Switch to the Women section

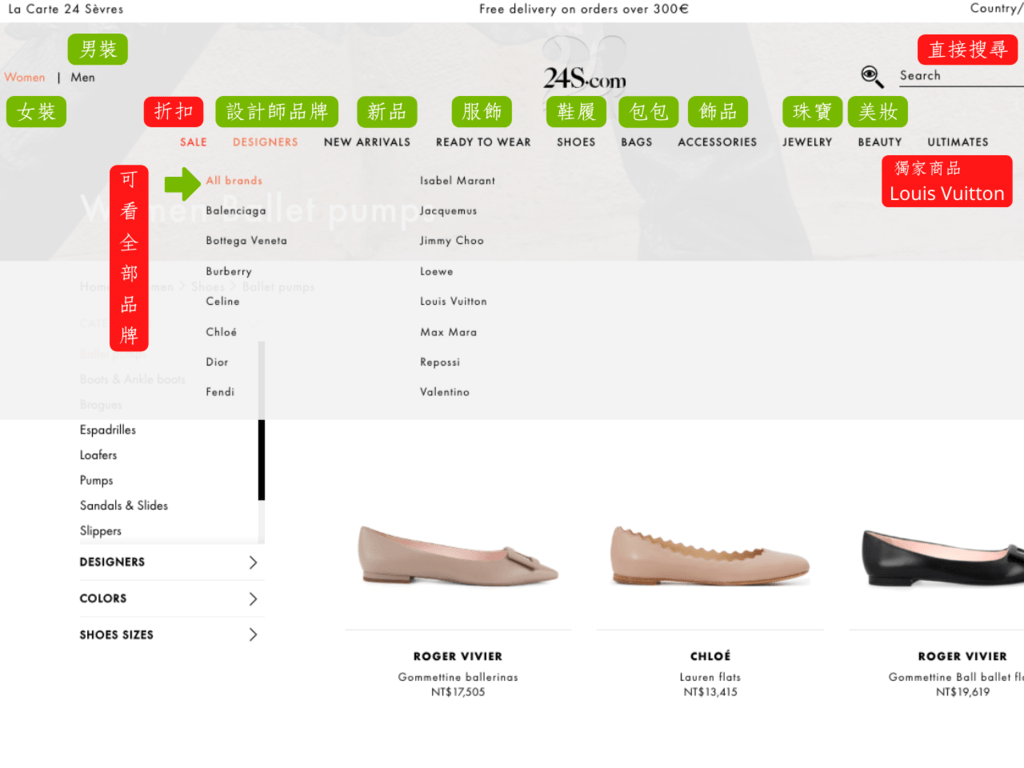[x=25, y=77]
